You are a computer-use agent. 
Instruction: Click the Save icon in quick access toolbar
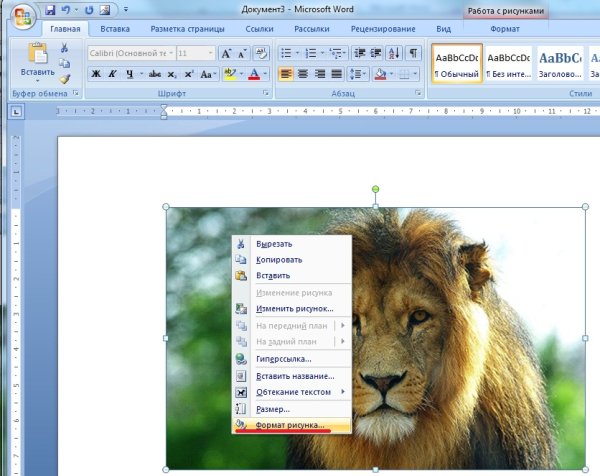point(50,10)
